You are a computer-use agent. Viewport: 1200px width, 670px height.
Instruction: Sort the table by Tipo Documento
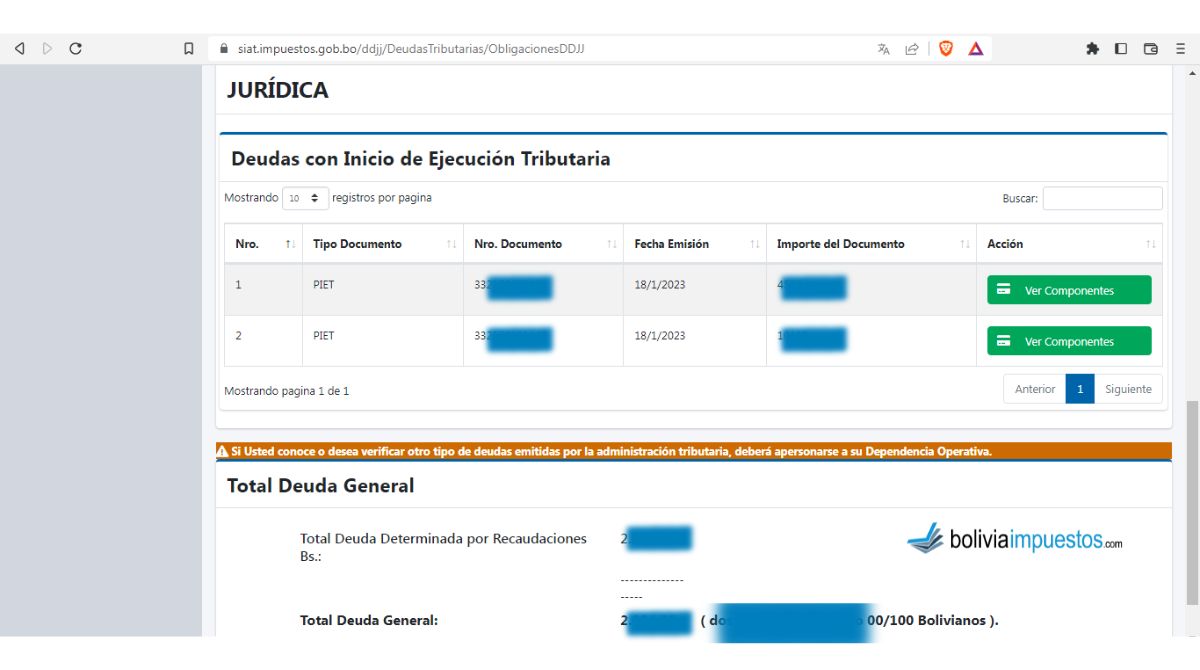382,244
